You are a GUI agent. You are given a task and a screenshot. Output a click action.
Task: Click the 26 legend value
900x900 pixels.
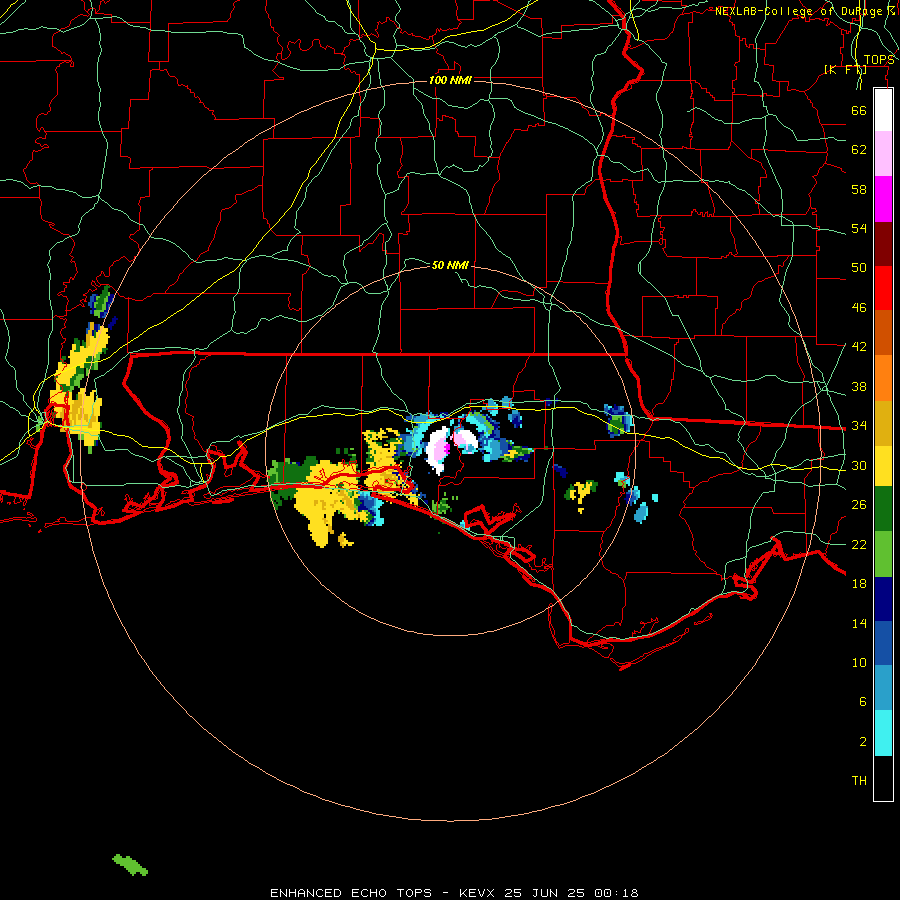(859, 505)
